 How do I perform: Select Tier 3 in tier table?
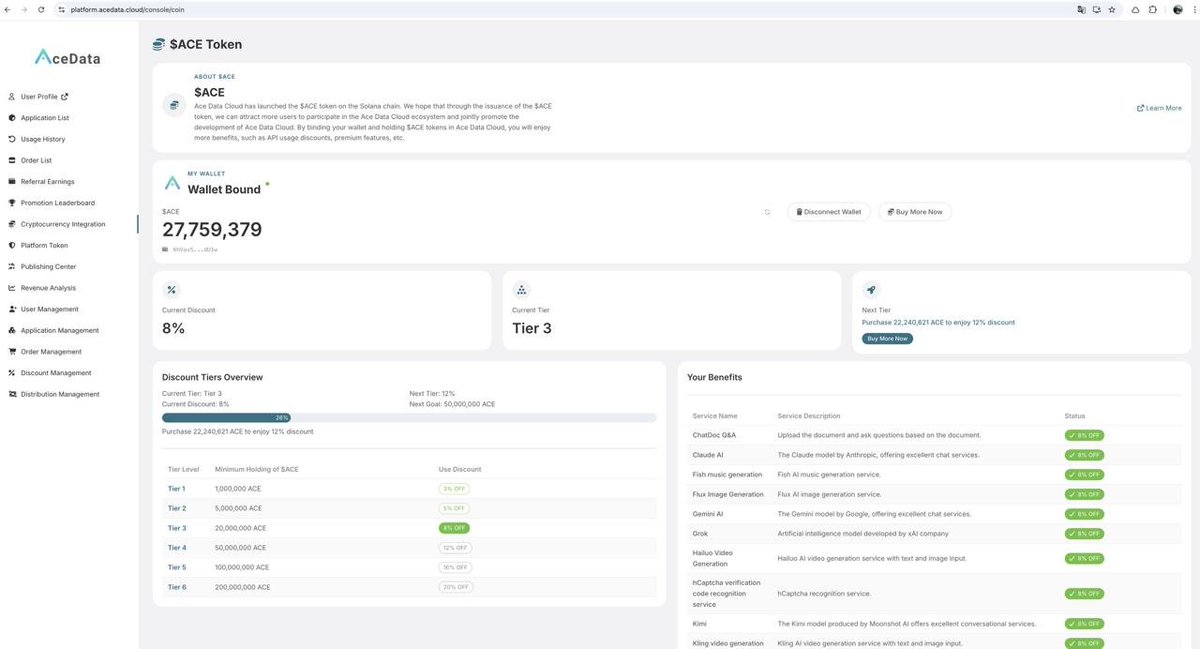176,528
